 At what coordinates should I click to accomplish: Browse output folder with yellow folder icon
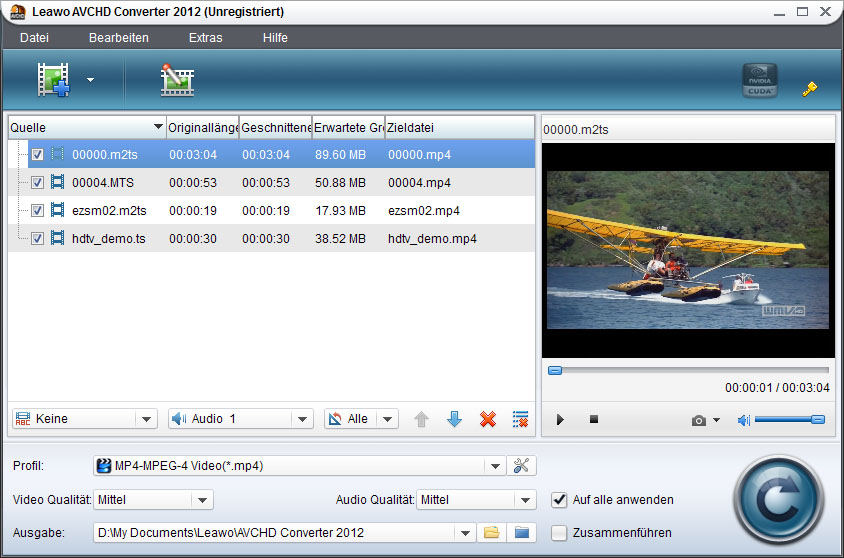coord(491,533)
